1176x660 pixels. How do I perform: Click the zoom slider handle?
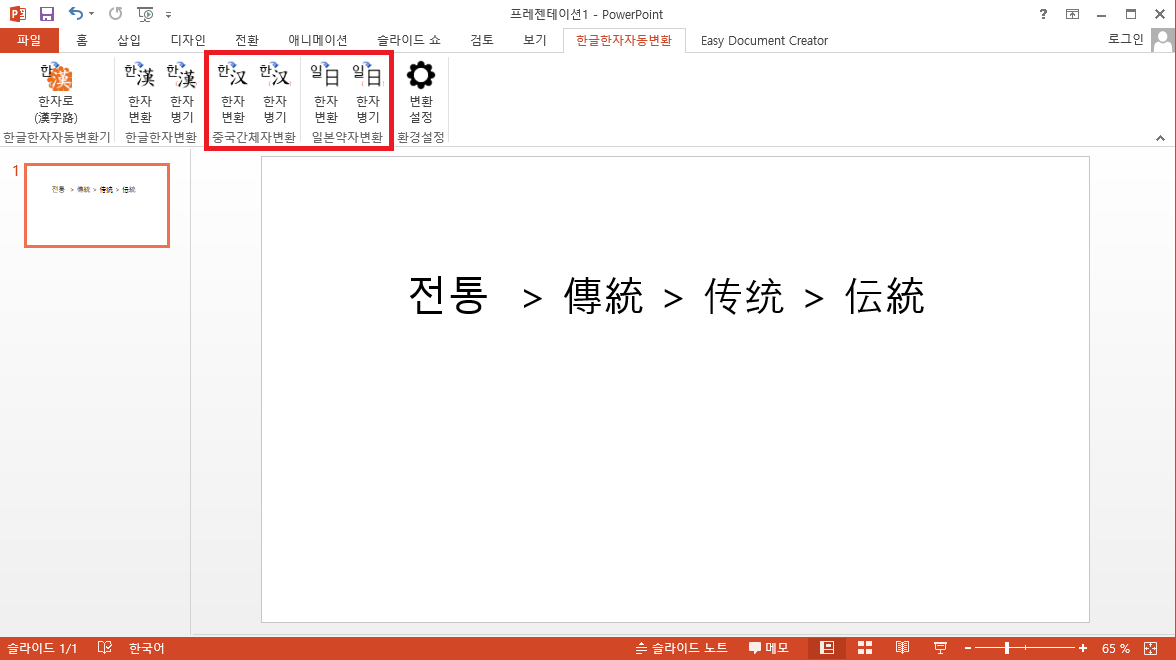(1007, 648)
